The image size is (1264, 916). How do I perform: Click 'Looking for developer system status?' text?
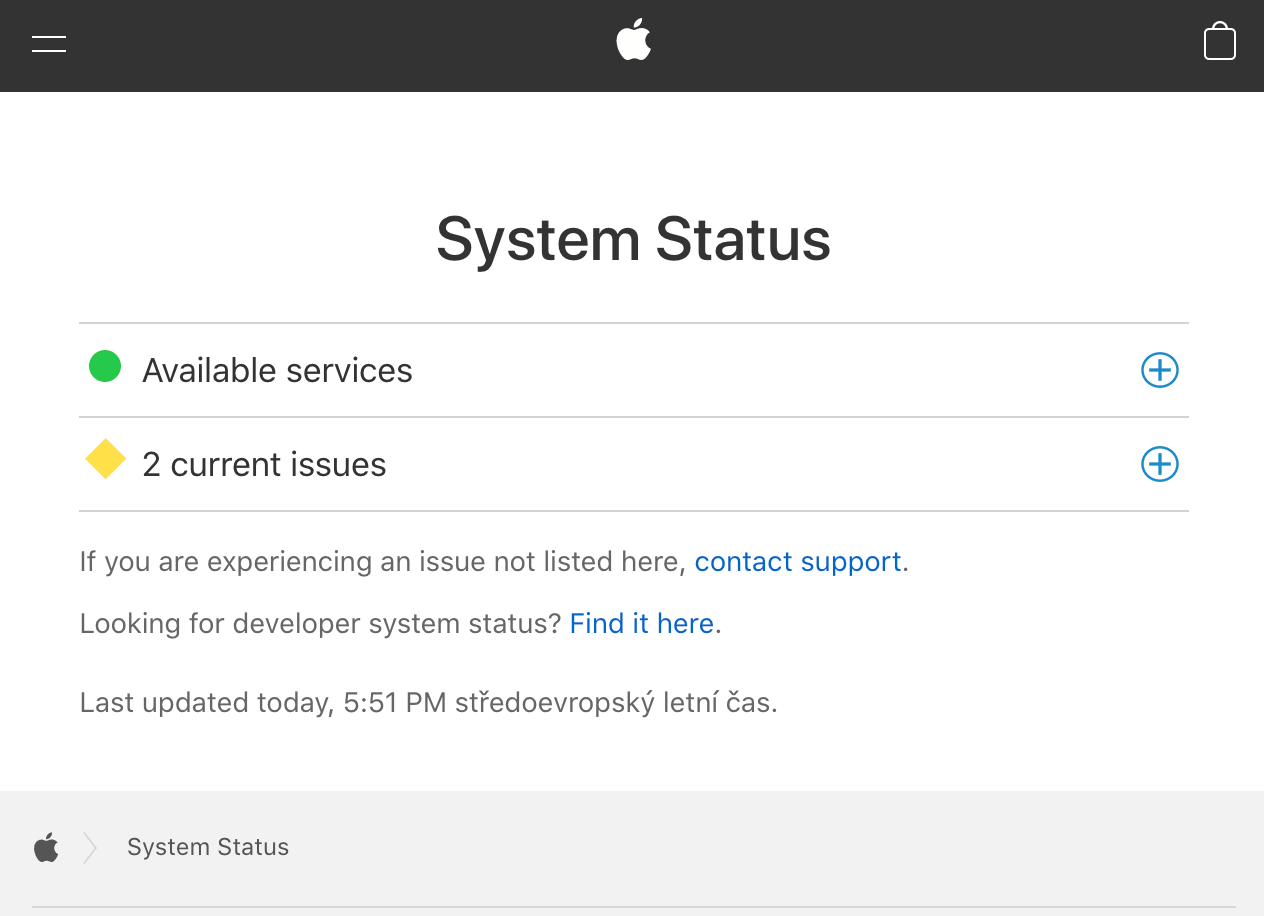tap(320, 624)
